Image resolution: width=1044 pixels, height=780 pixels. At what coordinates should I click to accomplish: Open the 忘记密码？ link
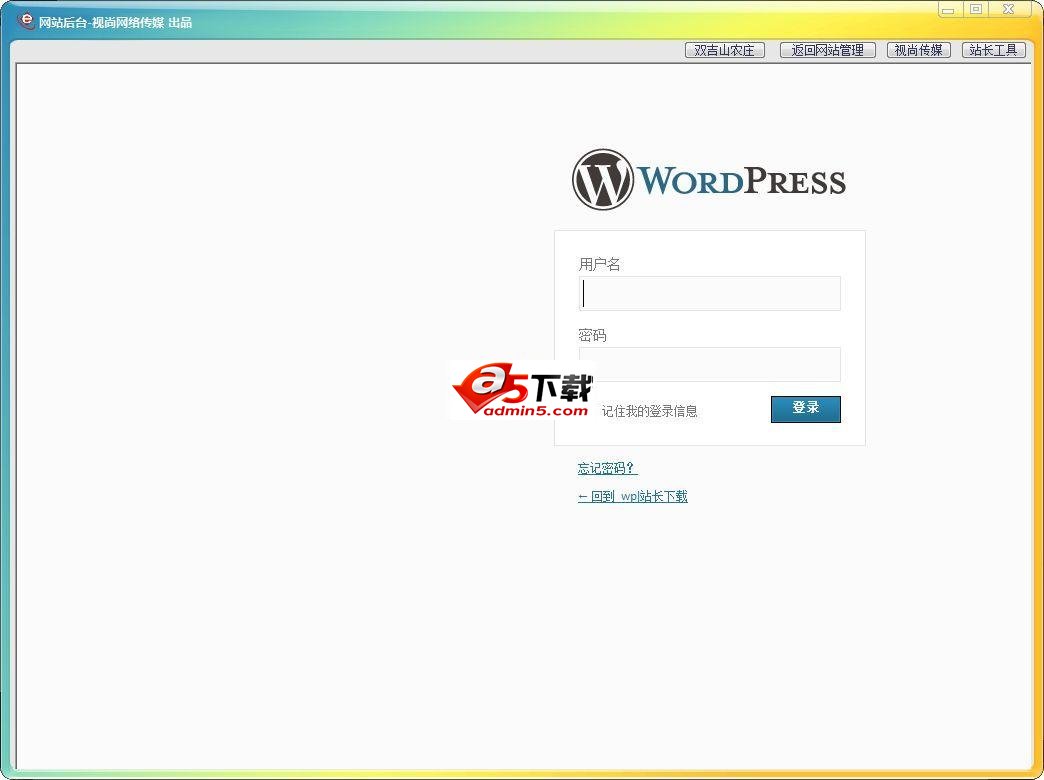pyautogui.click(x=607, y=468)
